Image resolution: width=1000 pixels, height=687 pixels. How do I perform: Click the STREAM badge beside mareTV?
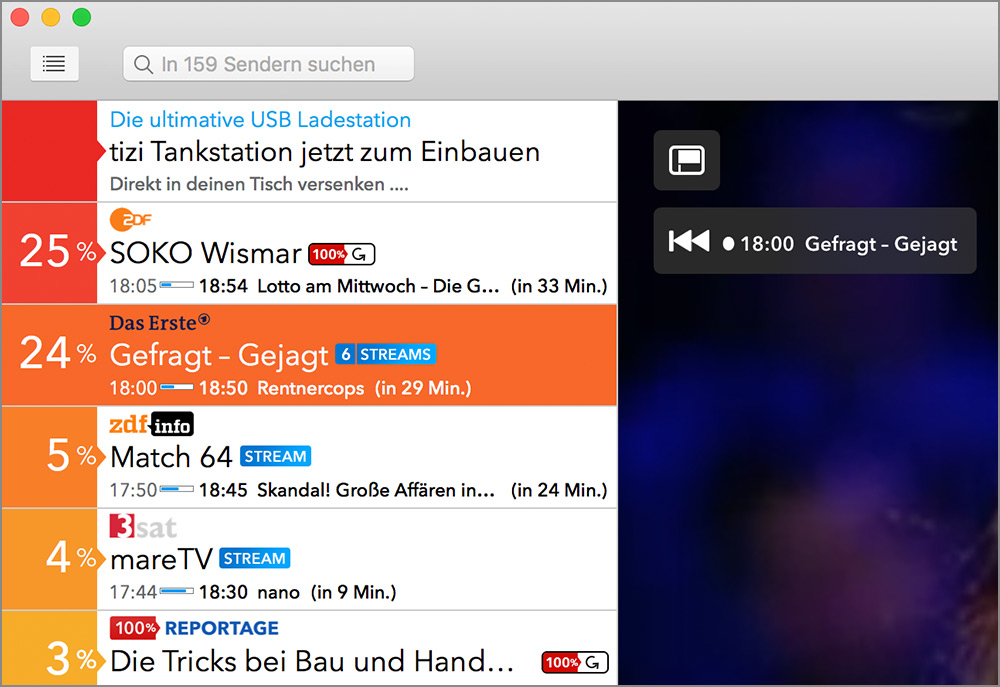pos(254,558)
